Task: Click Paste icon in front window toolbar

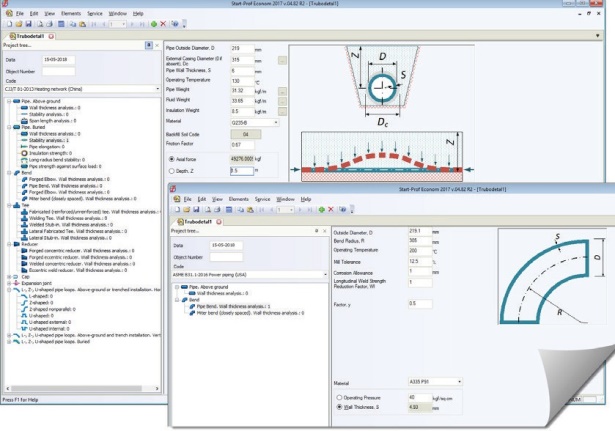Action: [x=250, y=210]
